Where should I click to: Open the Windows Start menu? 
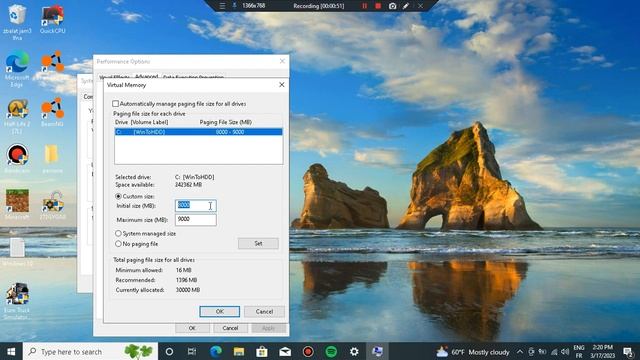11,351
